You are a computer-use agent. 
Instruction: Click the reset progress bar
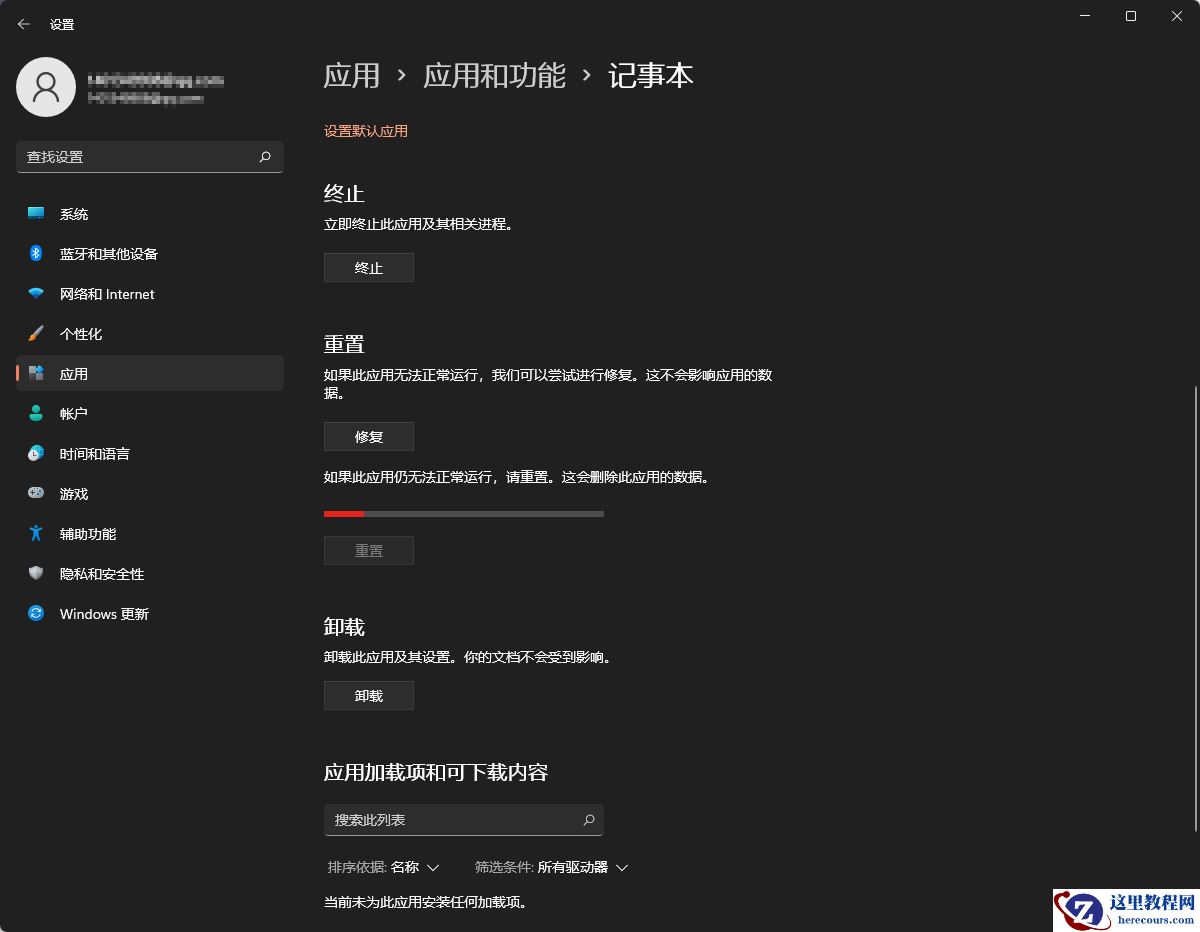(463, 513)
